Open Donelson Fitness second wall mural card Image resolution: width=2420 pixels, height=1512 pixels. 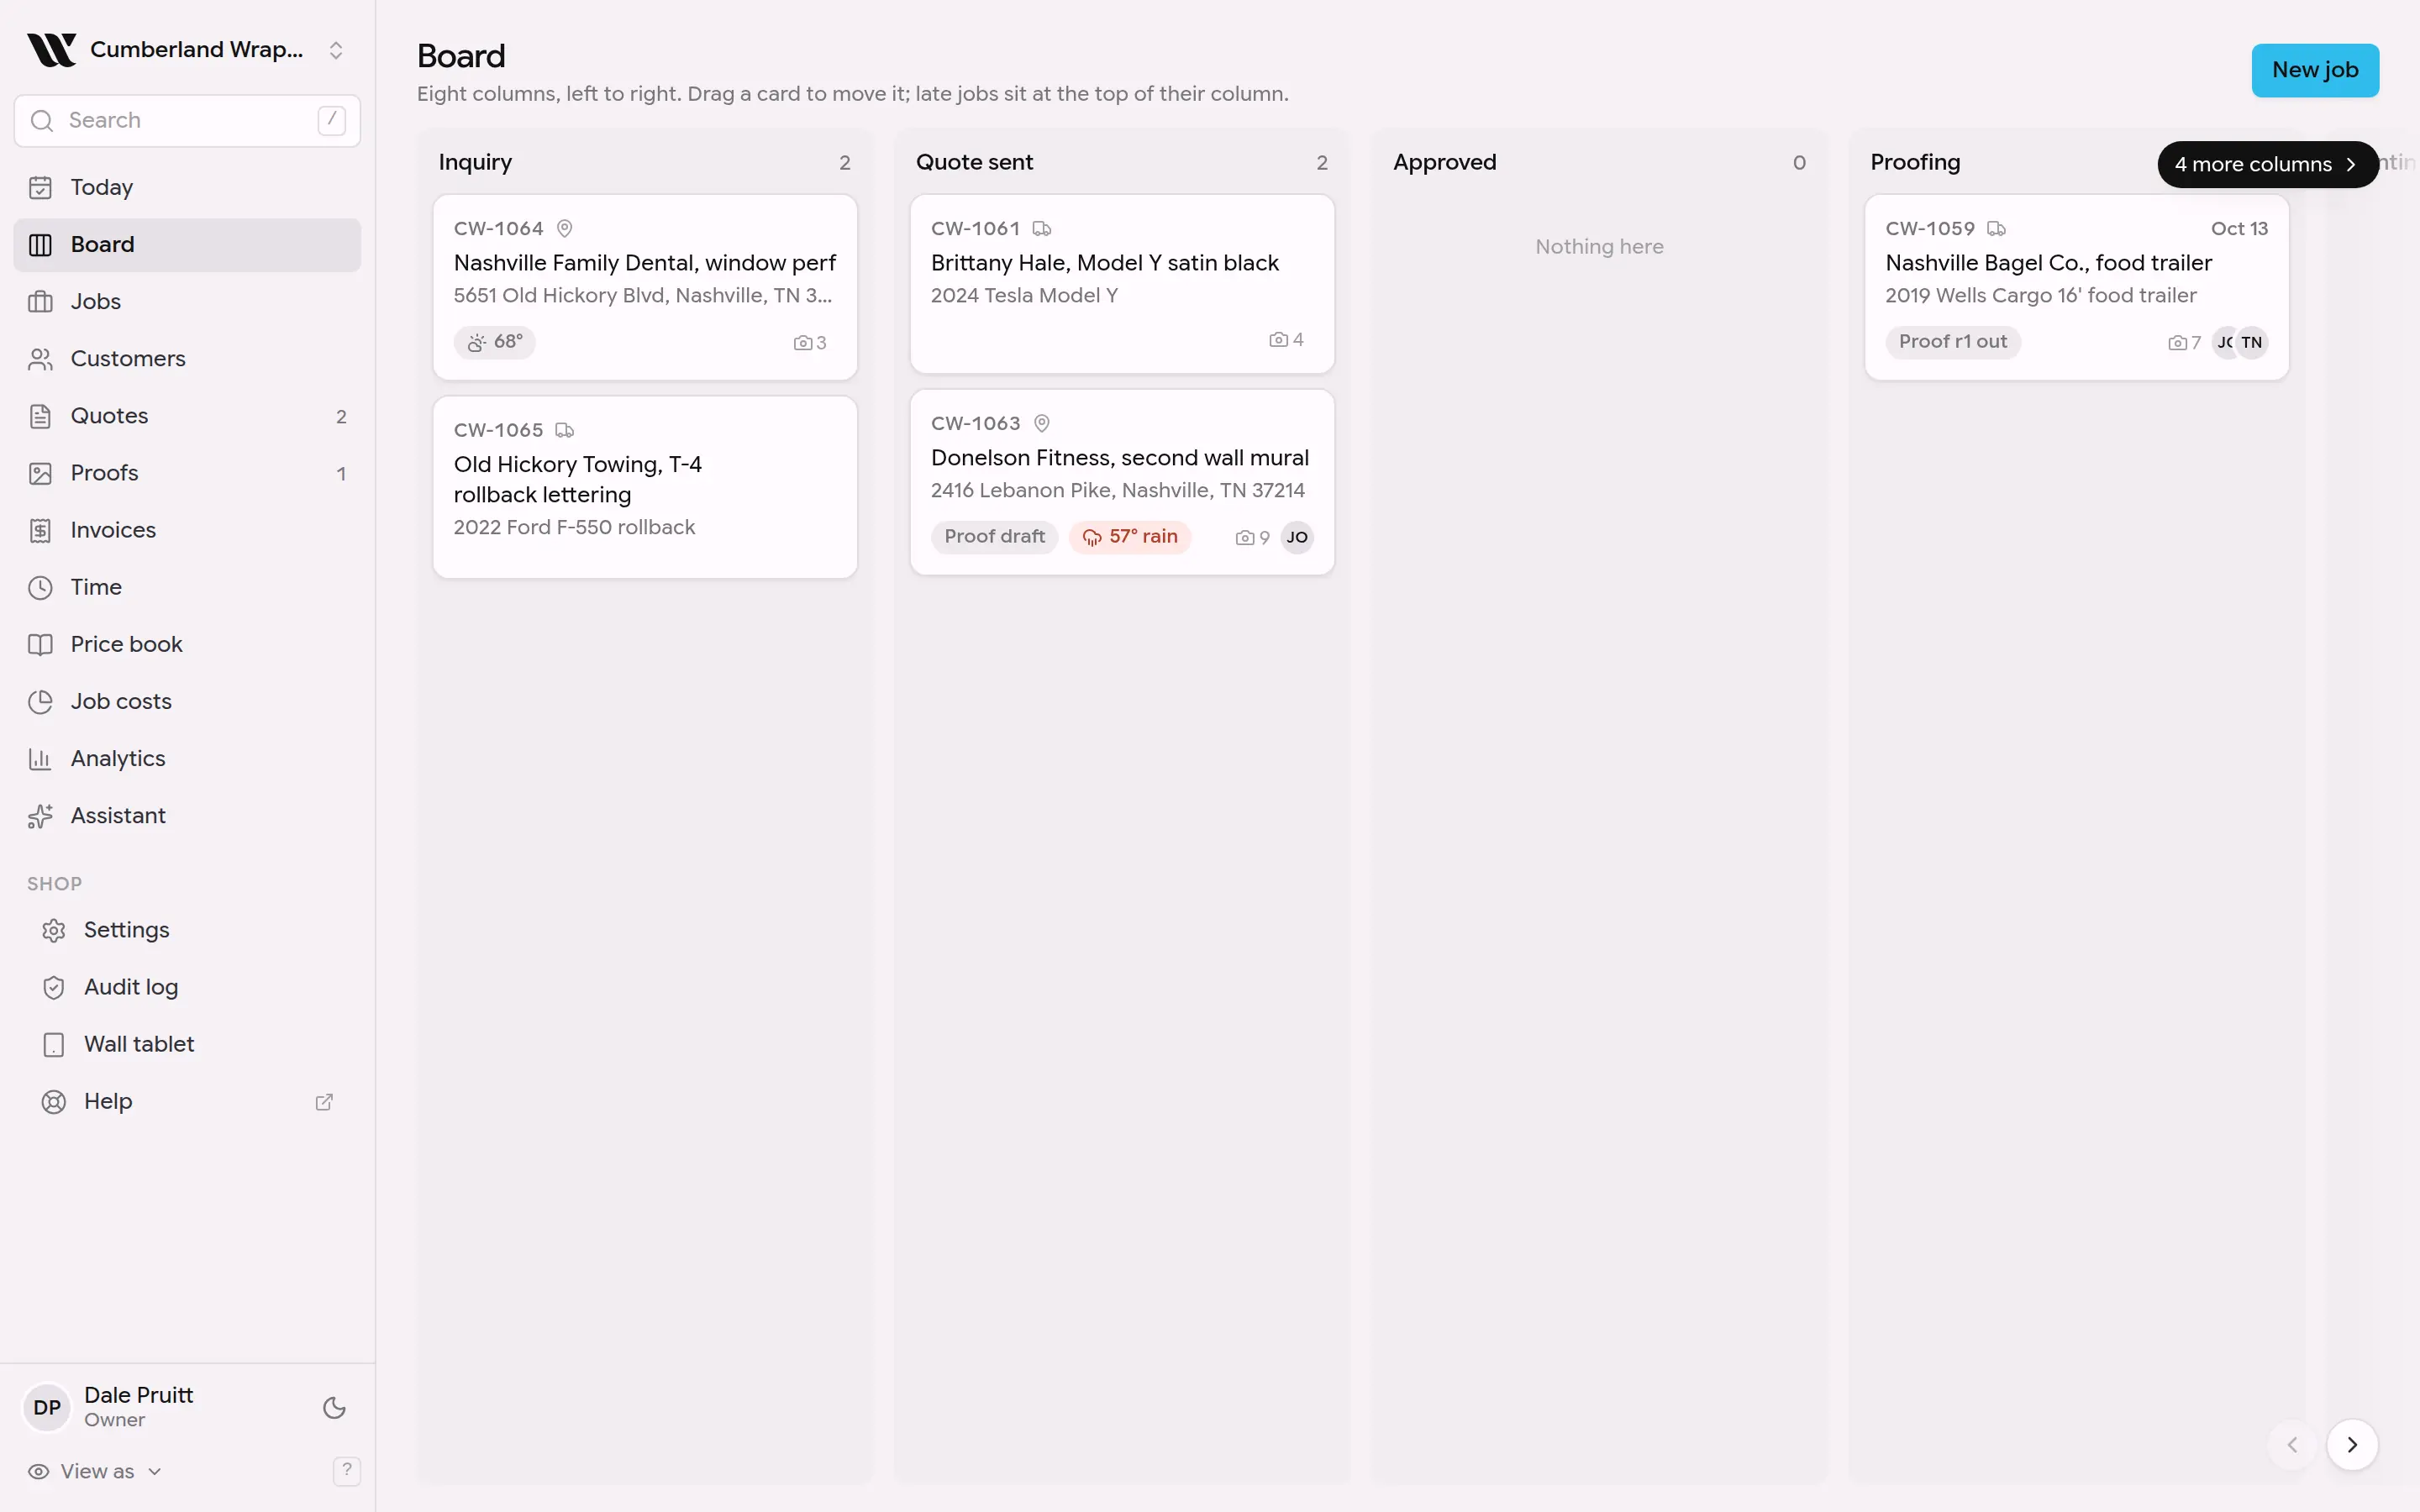click(x=1122, y=482)
